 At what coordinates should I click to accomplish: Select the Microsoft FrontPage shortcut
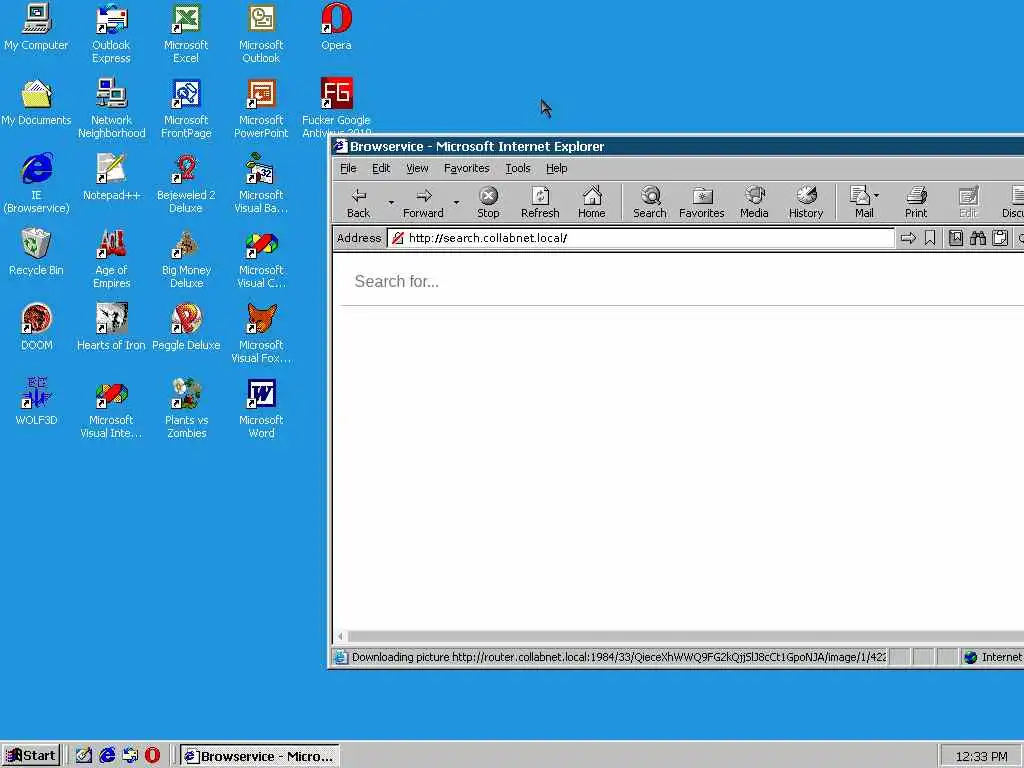(186, 109)
